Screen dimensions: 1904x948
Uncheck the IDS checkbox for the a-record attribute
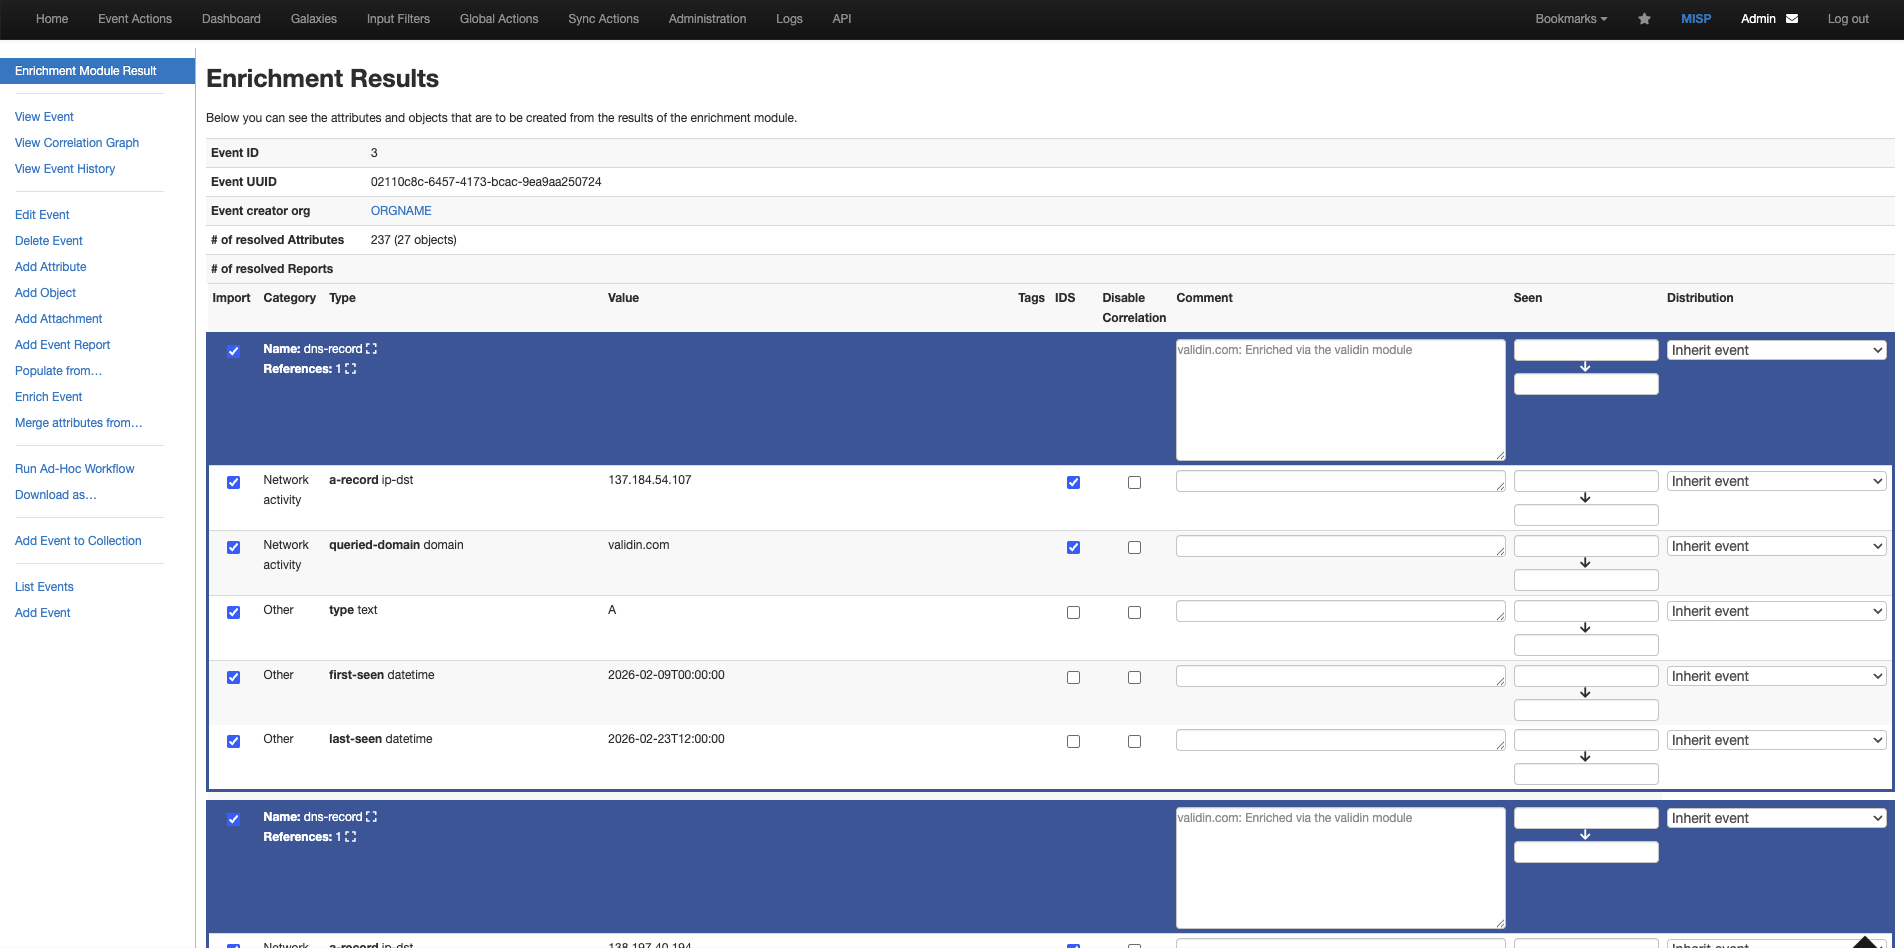click(x=1073, y=482)
